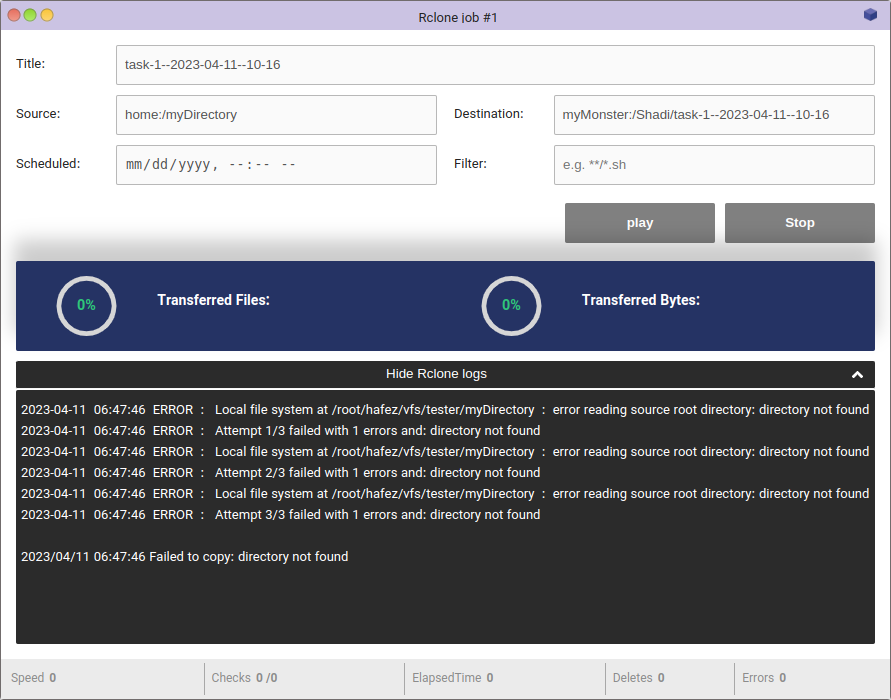Screen dimensions: 891x700
Task: Collapse logs using the chevron arrow
Action: [x=857, y=374]
